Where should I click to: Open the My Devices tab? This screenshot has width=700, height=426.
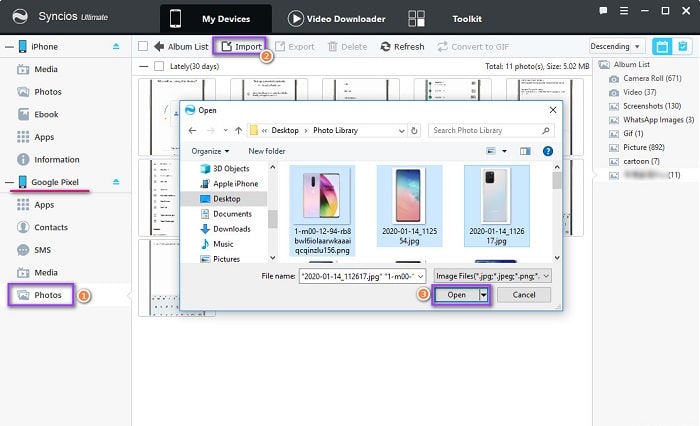pos(216,19)
